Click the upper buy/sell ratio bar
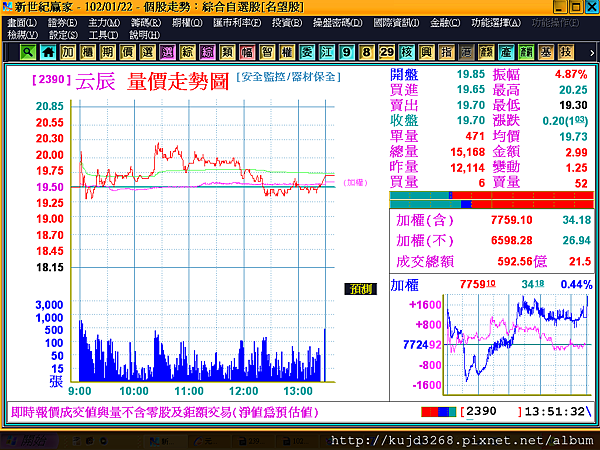Screen dimensions: 600x450 coord(491,195)
